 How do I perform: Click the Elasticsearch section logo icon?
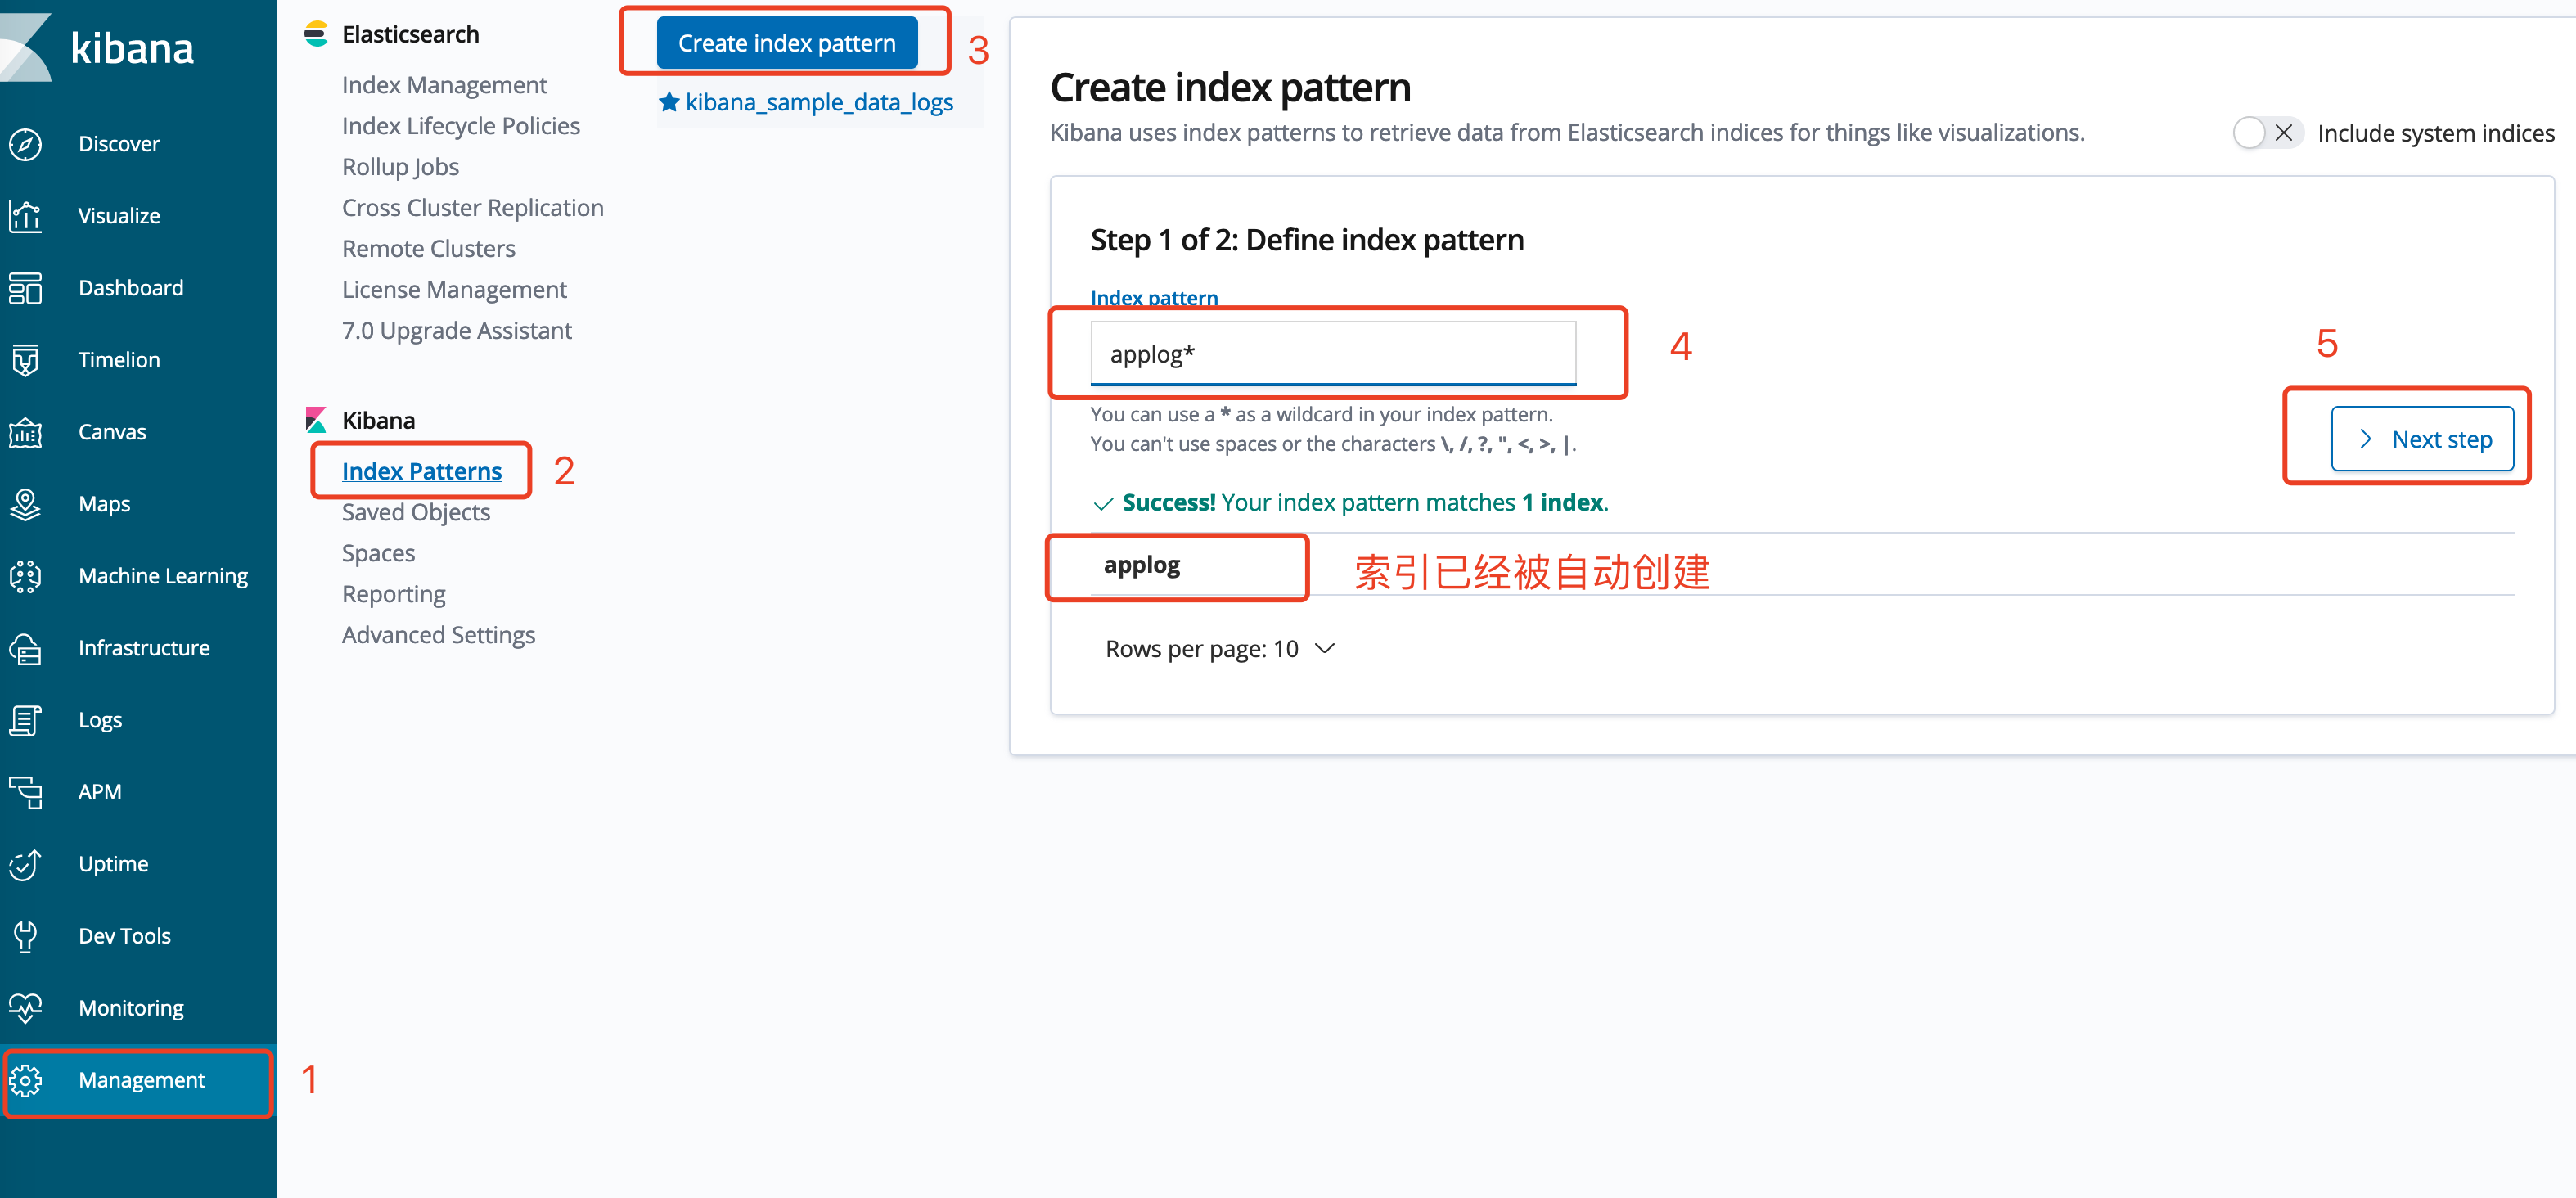pos(316,34)
